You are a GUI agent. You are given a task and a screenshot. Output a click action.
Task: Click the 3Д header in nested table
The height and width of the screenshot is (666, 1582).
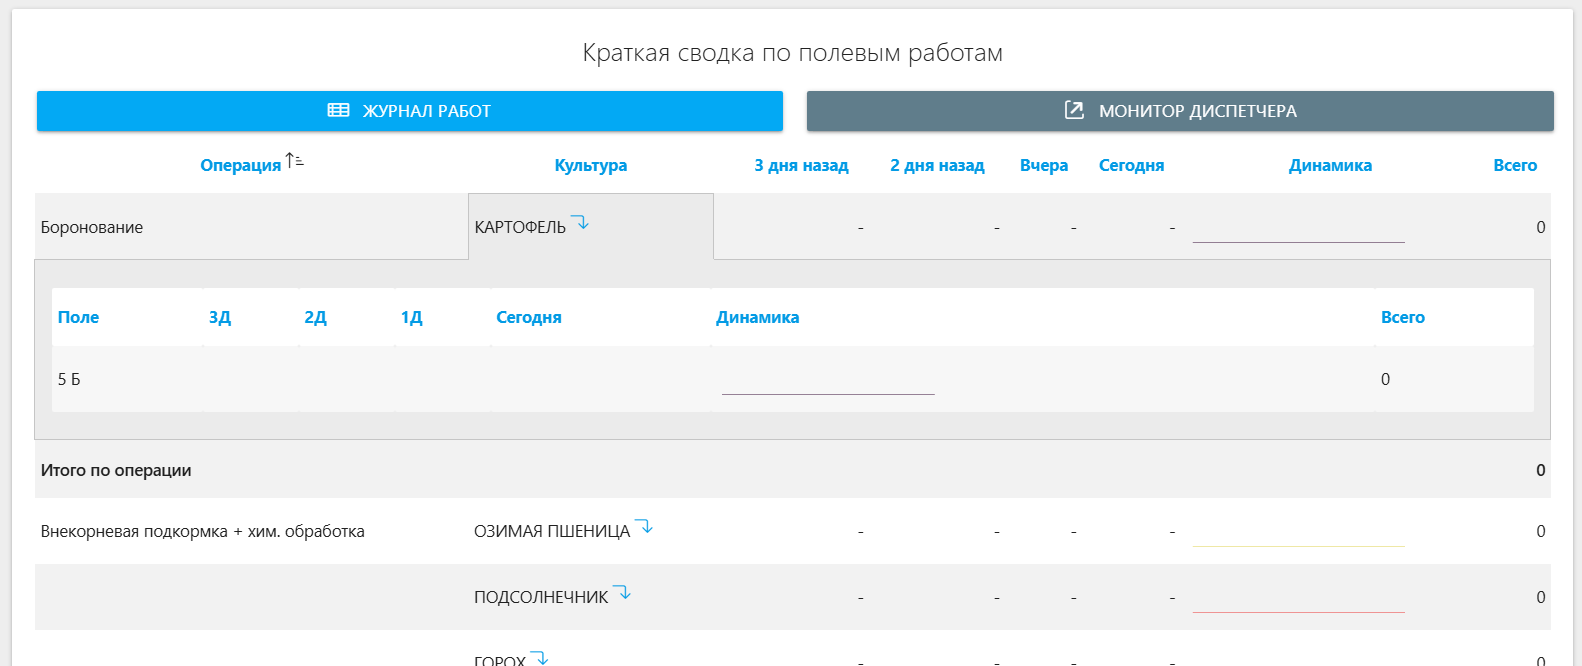click(220, 318)
